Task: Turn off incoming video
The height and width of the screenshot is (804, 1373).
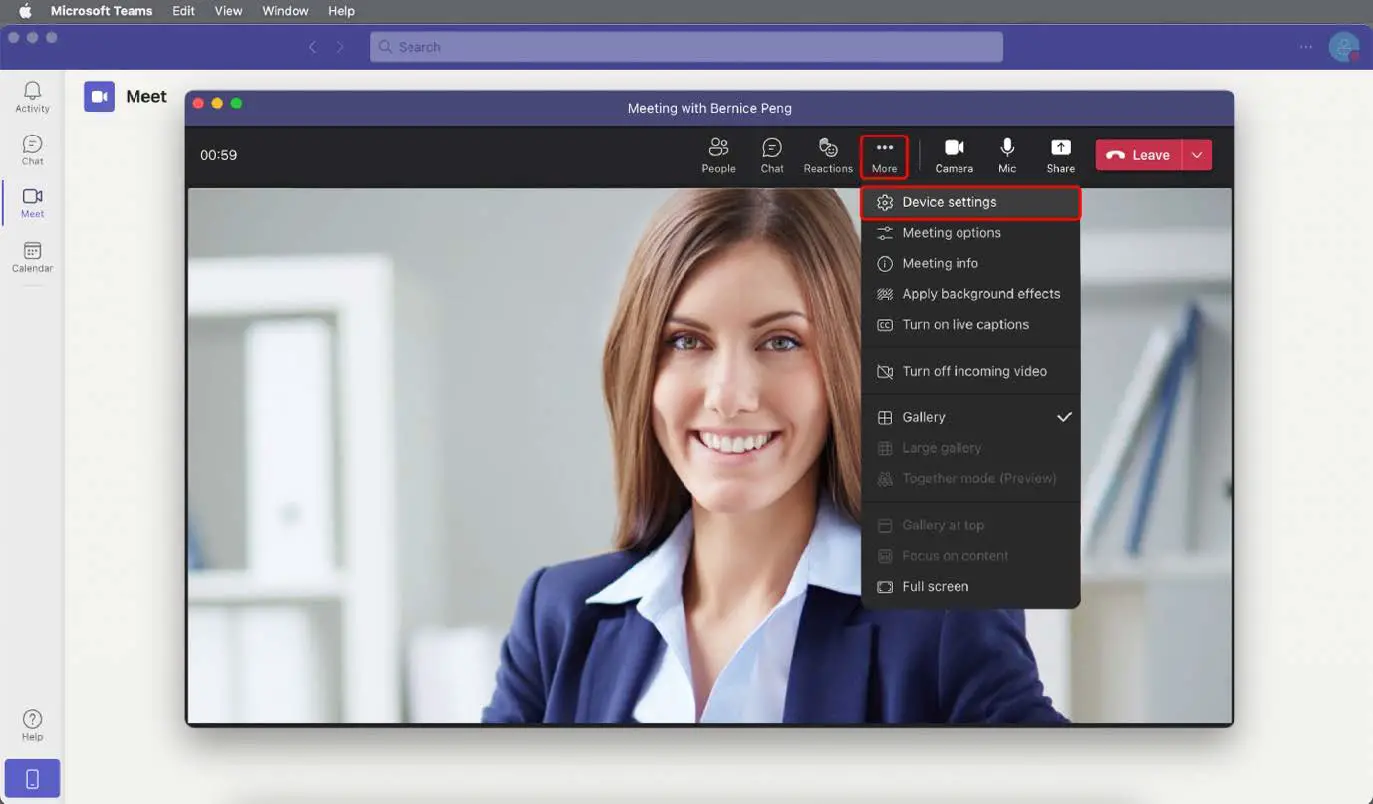Action: tap(970, 371)
